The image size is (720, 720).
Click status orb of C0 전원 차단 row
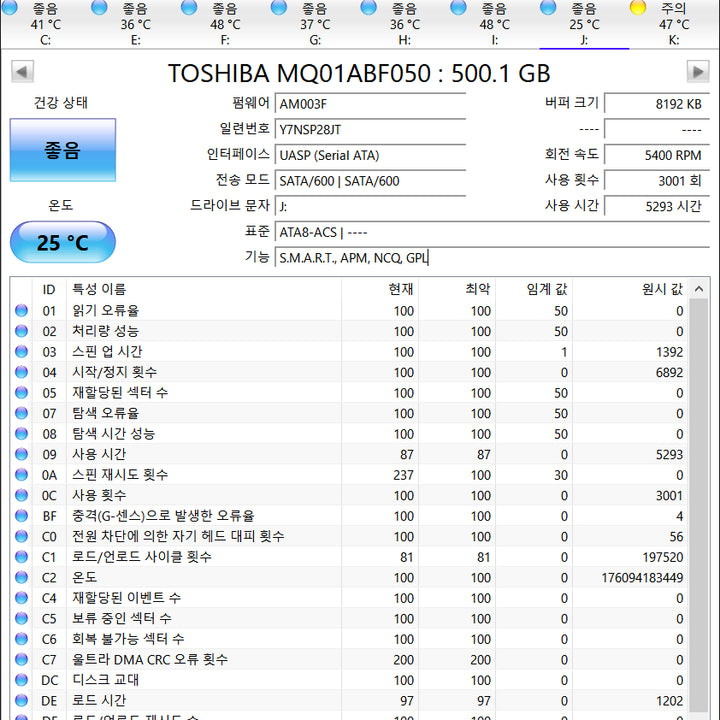(x=22, y=536)
